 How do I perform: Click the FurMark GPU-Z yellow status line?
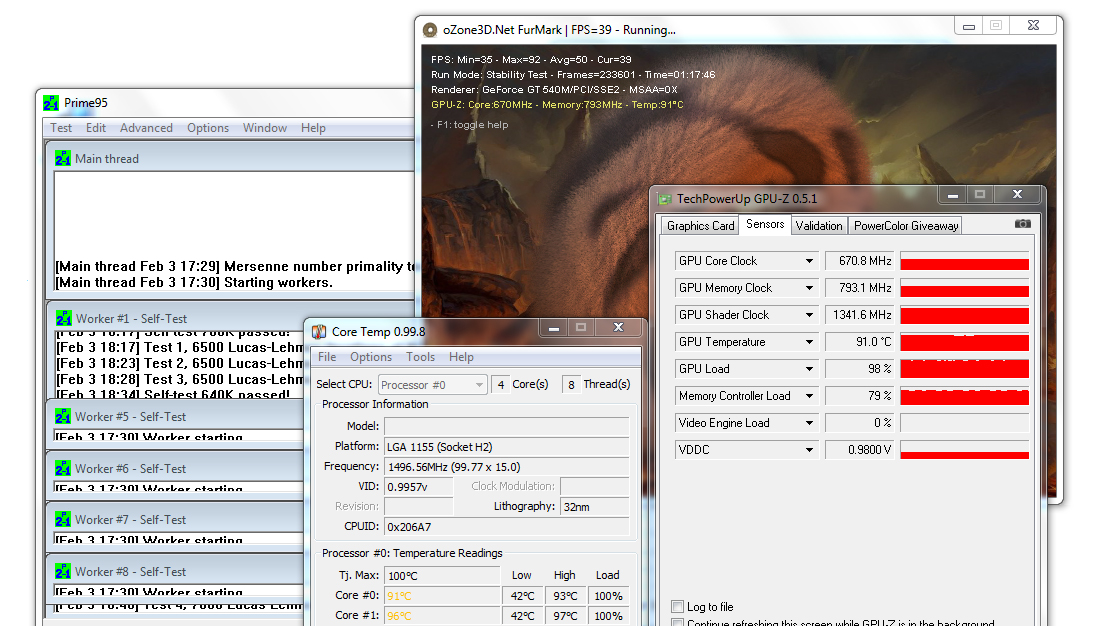click(x=557, y=105)
